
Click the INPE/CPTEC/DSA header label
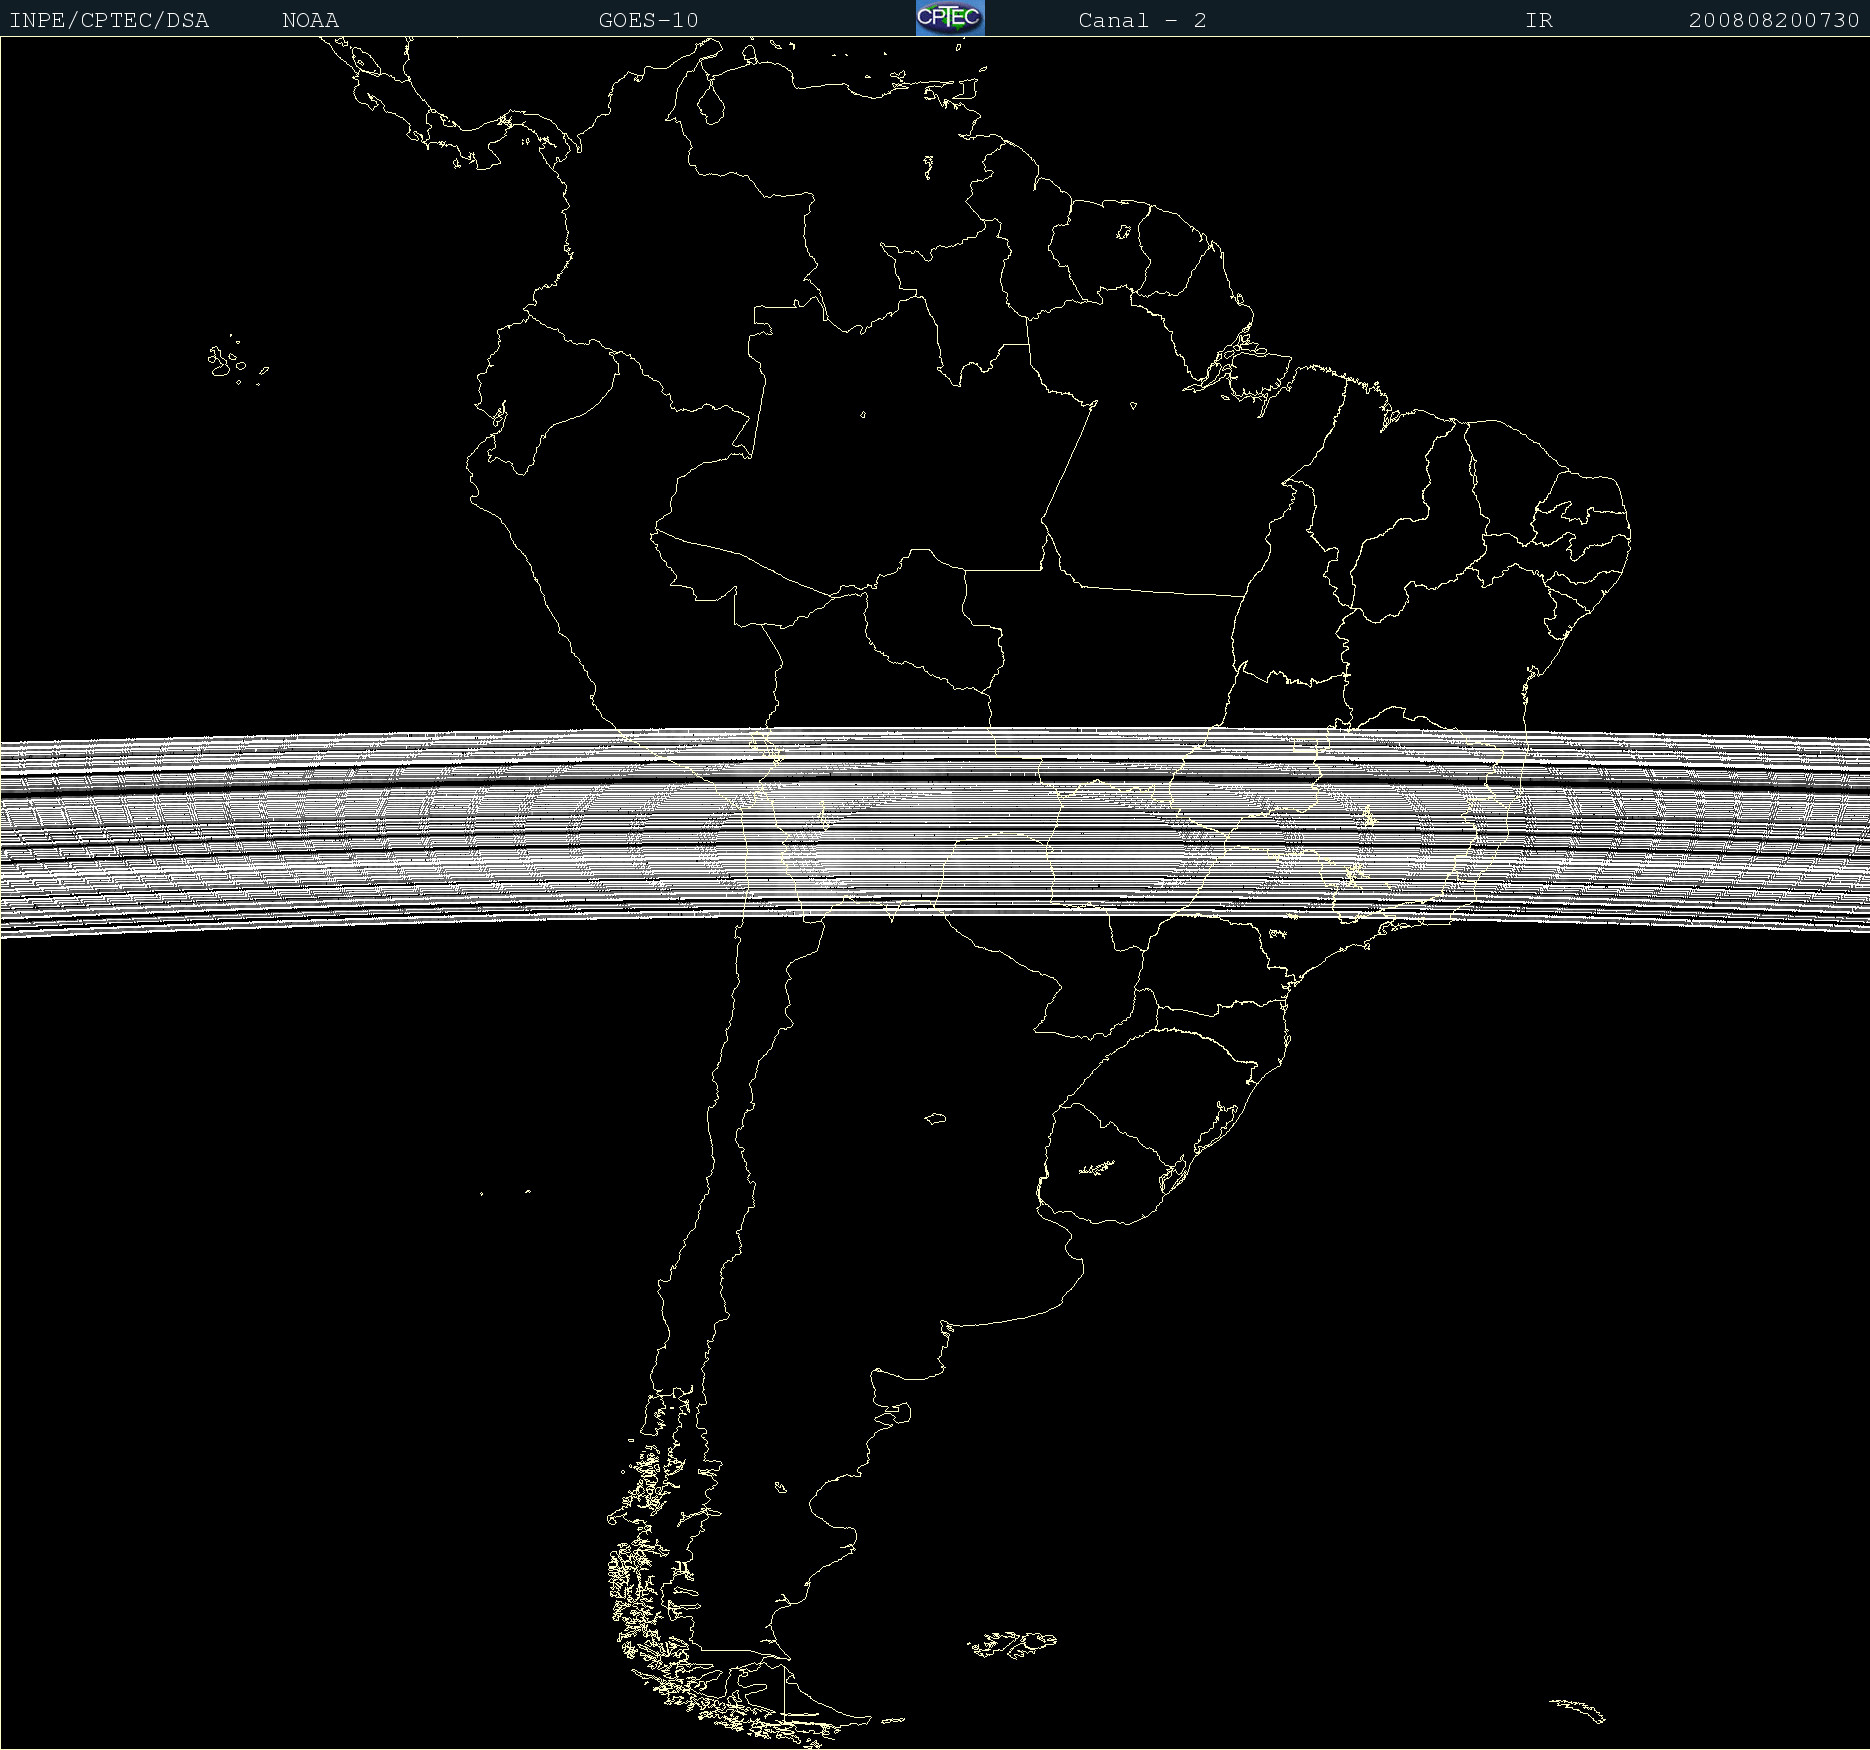click(109, 20)
